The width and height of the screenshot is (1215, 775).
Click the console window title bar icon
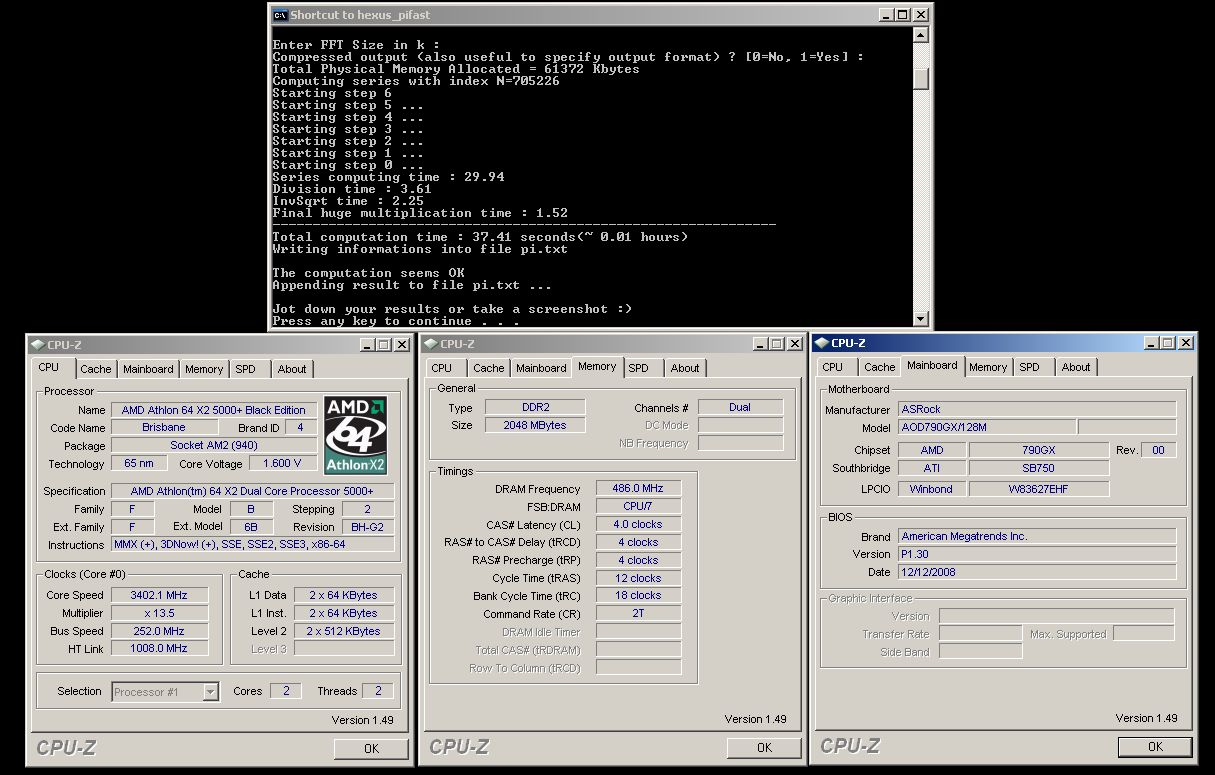(x=280, y=15)
